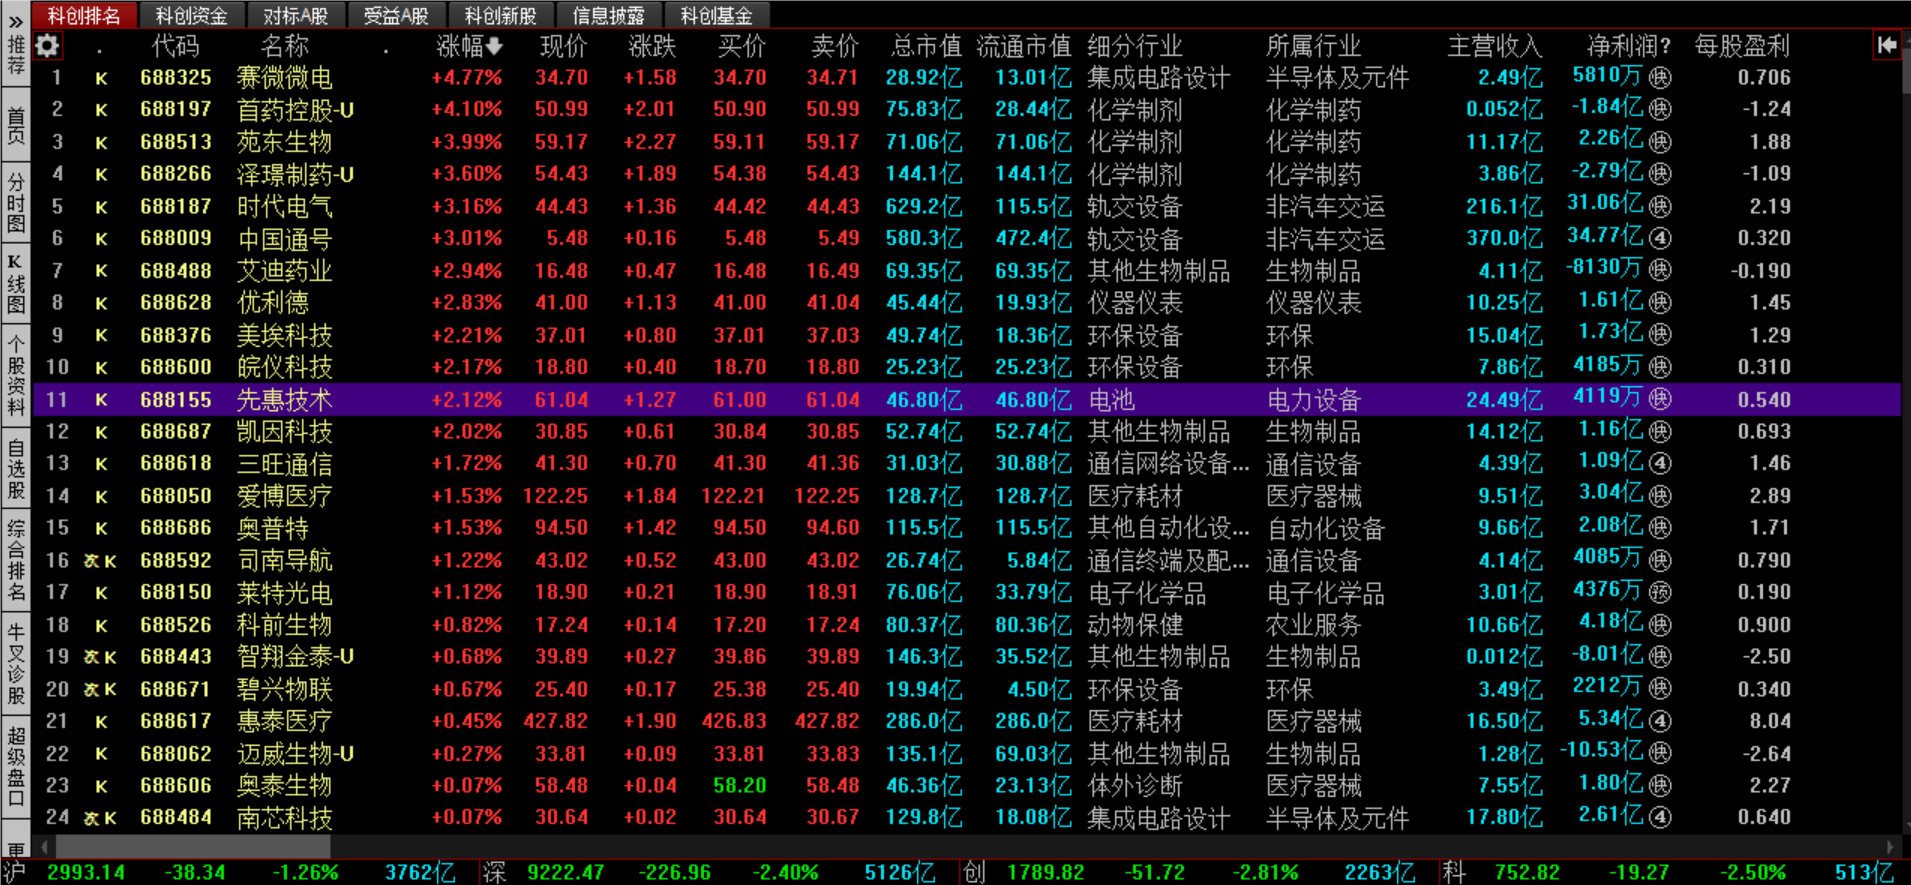Click the circled 4 icon beside 南芯科技 2.61亿
The height and width of the screenshot is (885, 1911).
tap(1660, 817)
